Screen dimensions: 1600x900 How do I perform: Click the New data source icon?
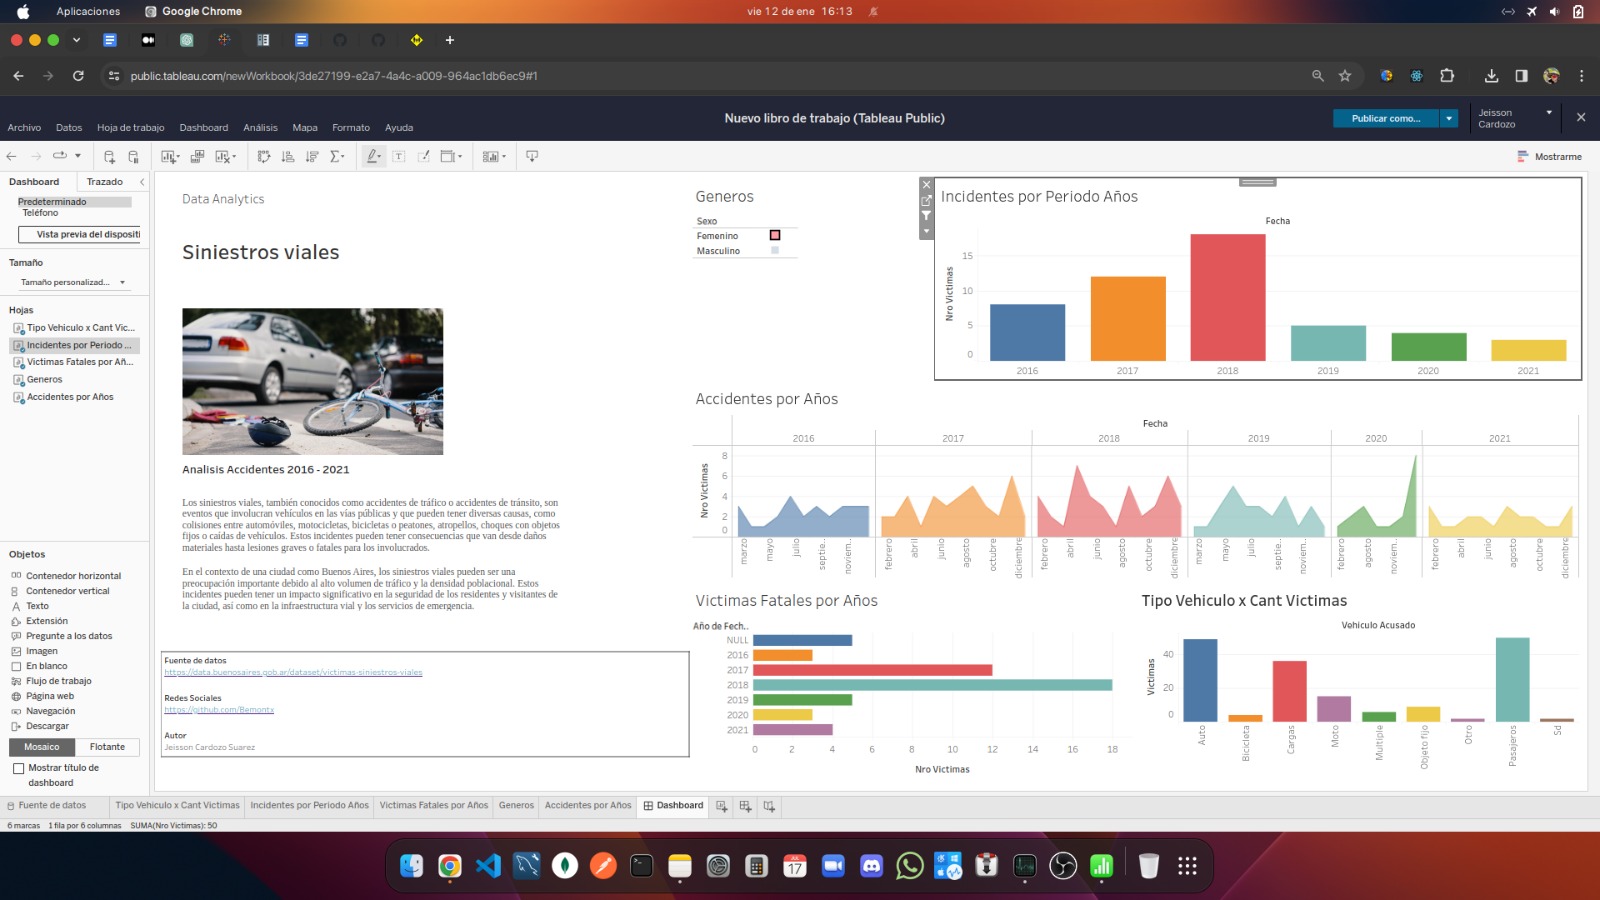click(109, 156)
